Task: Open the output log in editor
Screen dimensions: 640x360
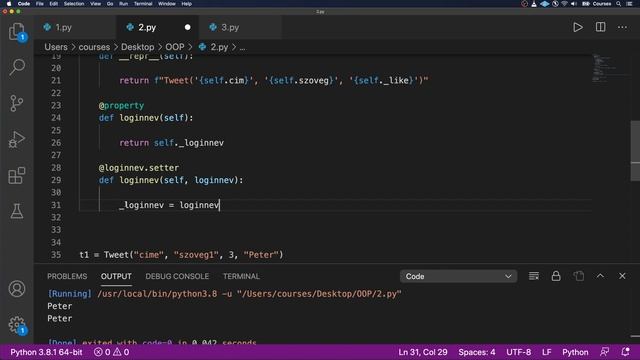Action: (578, 276)
